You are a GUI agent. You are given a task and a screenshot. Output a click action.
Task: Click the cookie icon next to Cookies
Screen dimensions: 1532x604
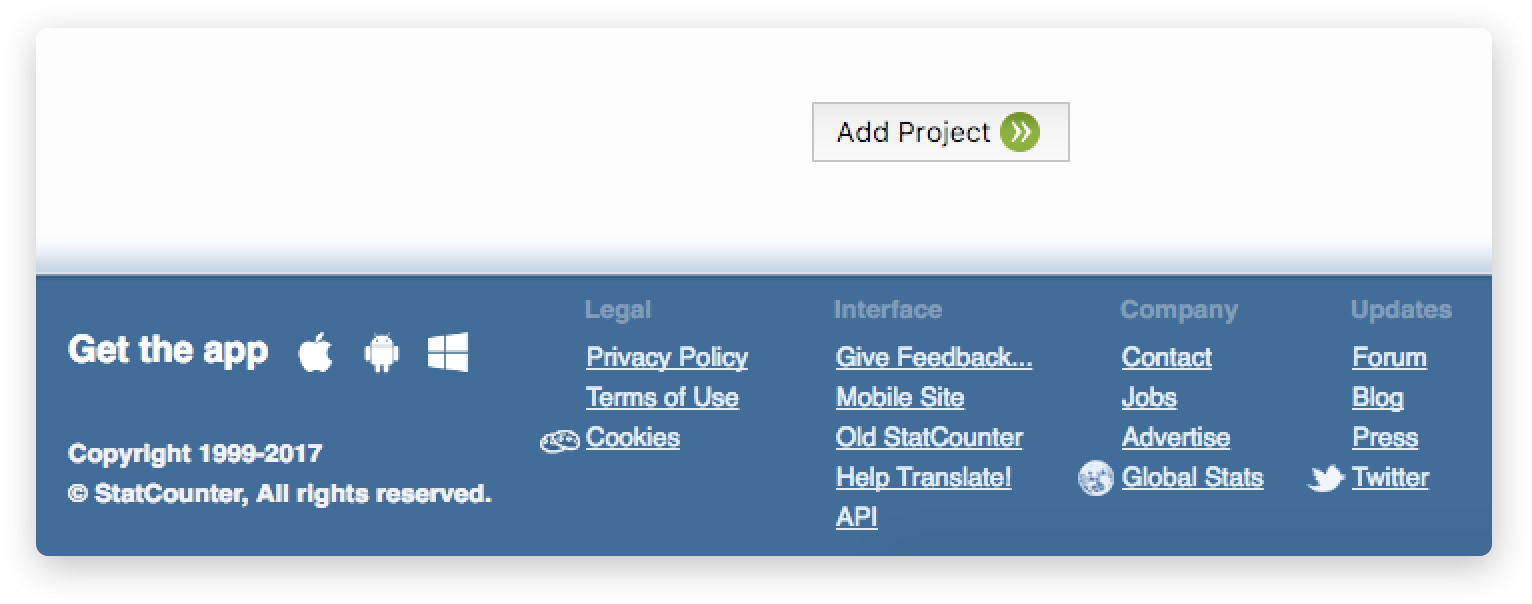(561, 439)
